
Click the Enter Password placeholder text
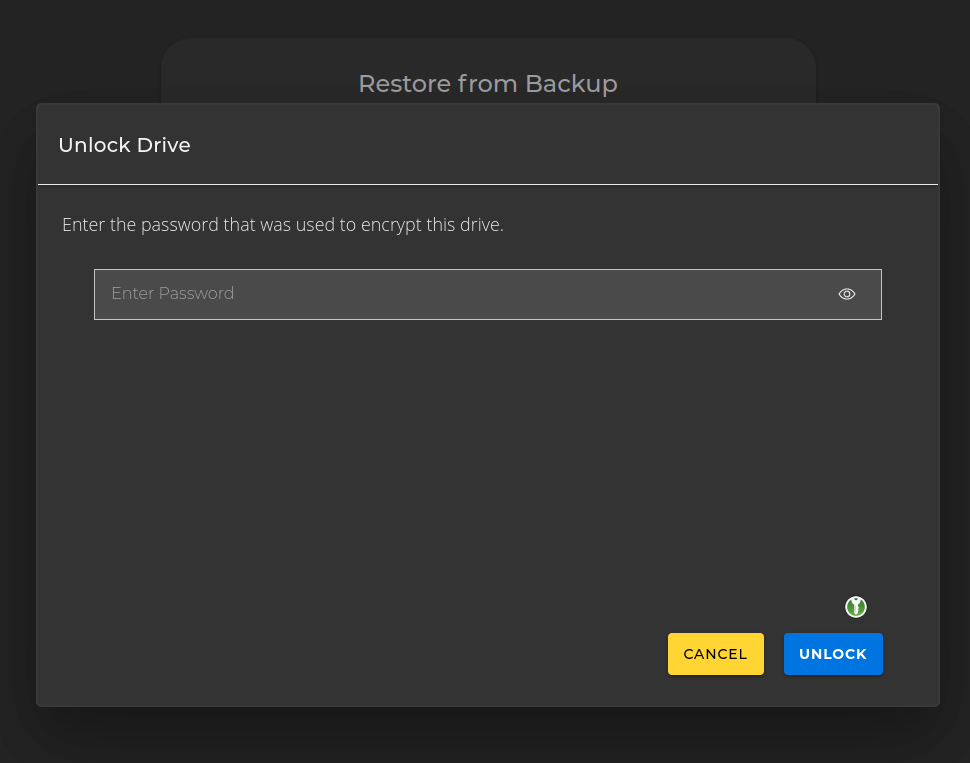tap(172, 294)
